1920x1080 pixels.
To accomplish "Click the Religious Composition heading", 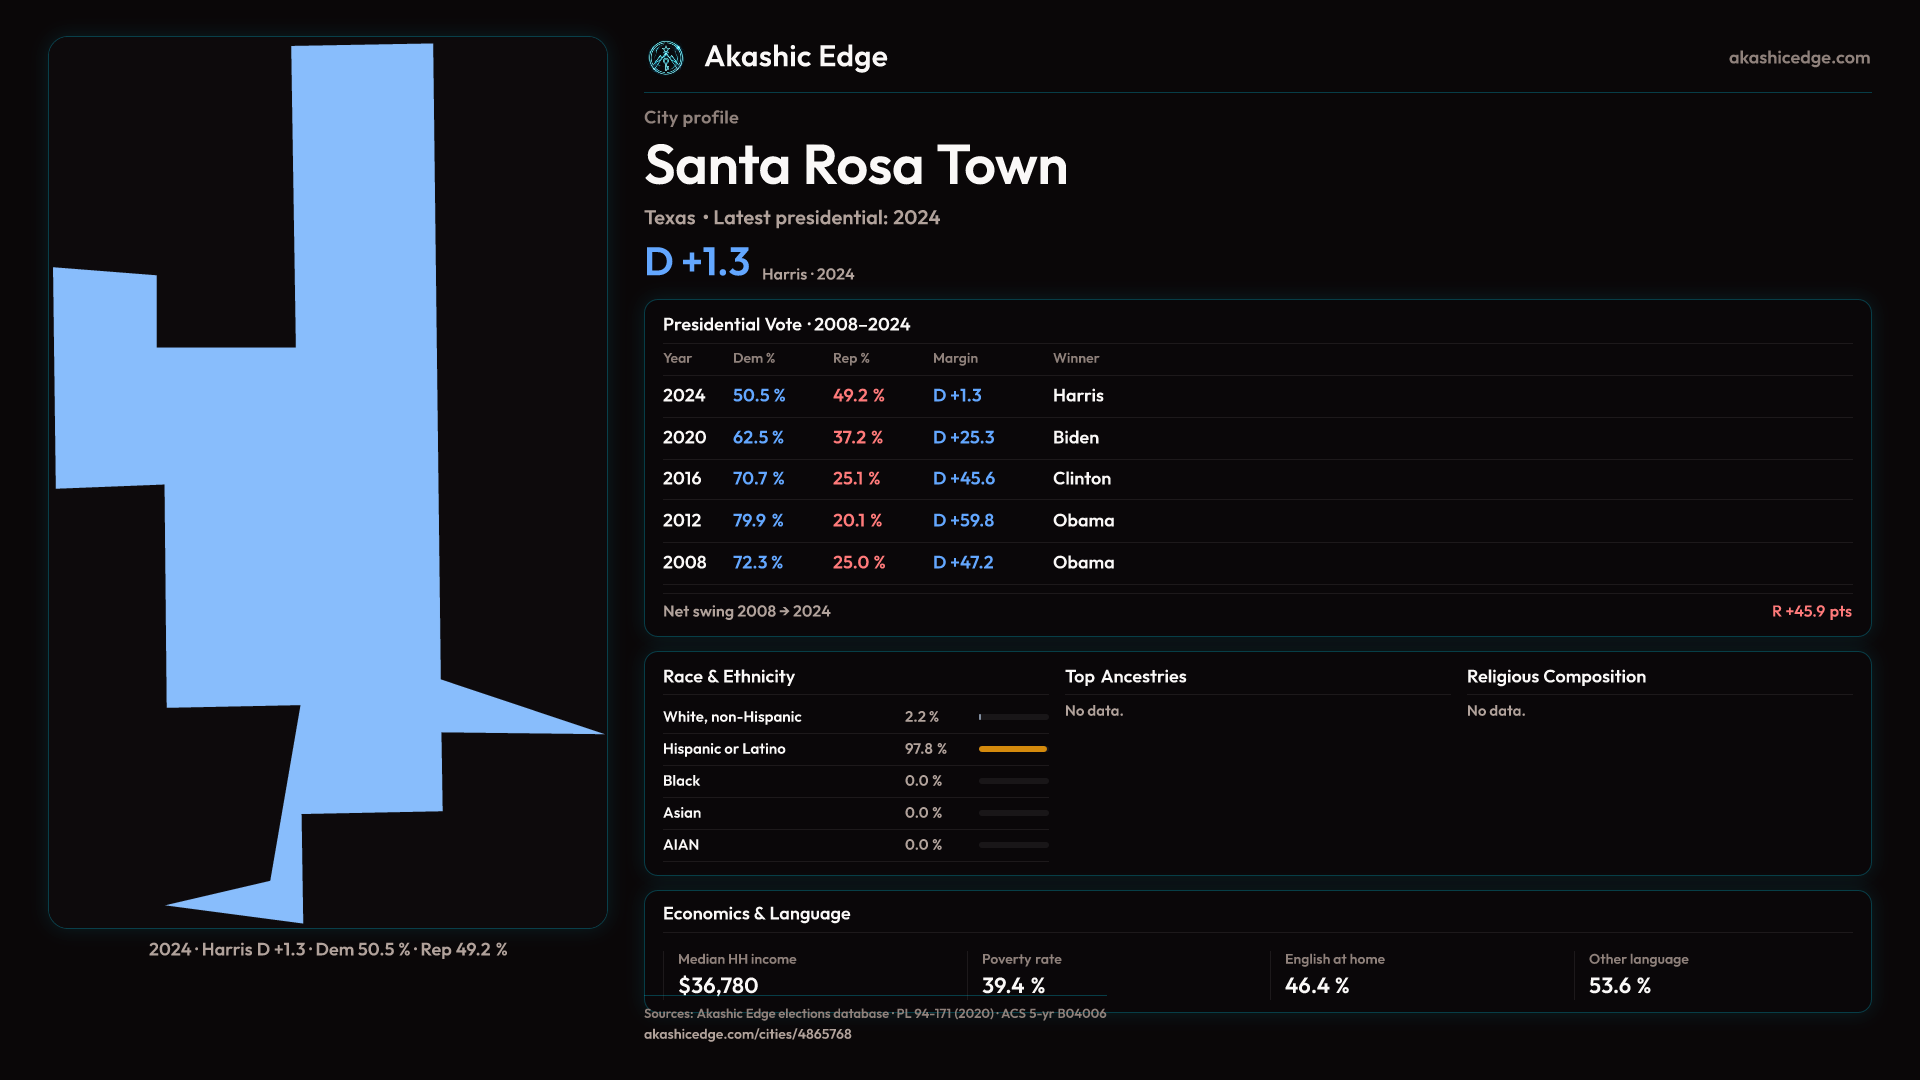I will pos(1555,677).
